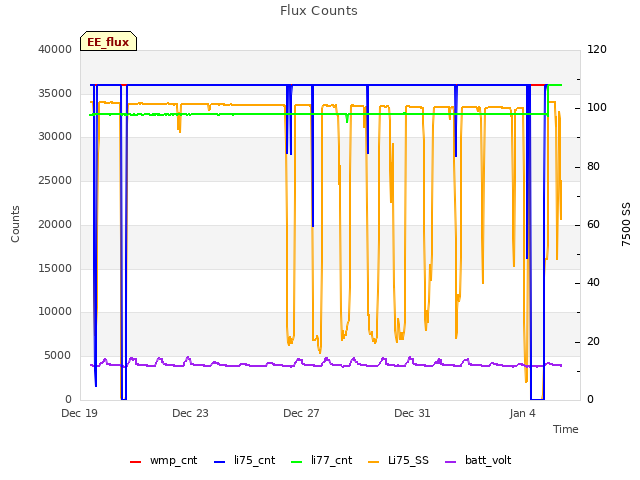This screenshot has width=640, height=480.
Task: Click the green li77_cnt legend swatch
Action: [x=296, y=462]
